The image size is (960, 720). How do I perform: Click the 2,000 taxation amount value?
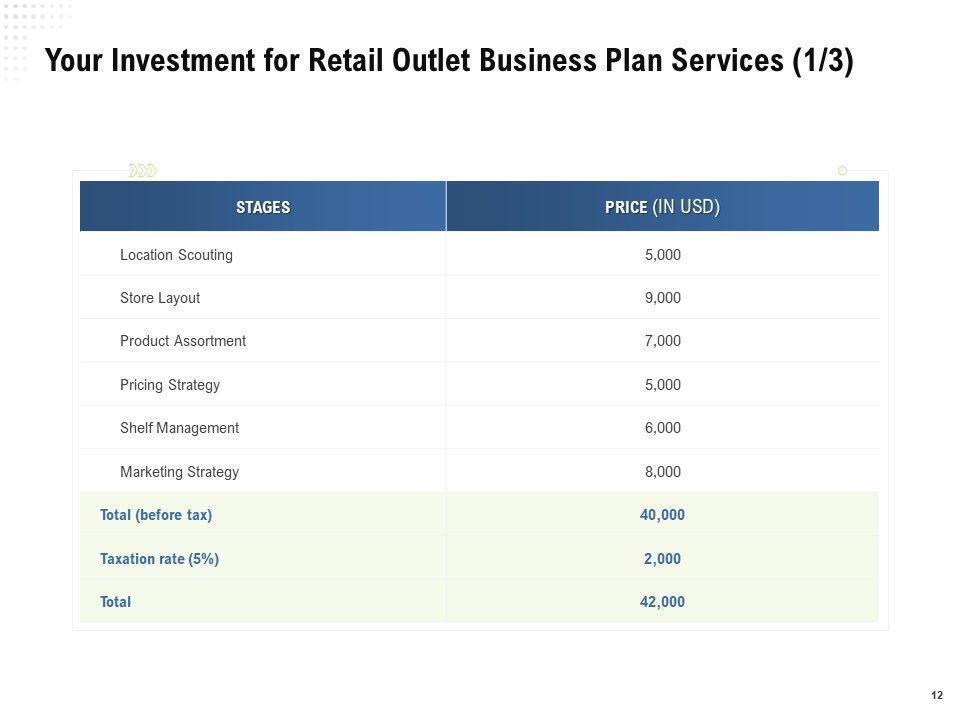[x=662, y=559]
